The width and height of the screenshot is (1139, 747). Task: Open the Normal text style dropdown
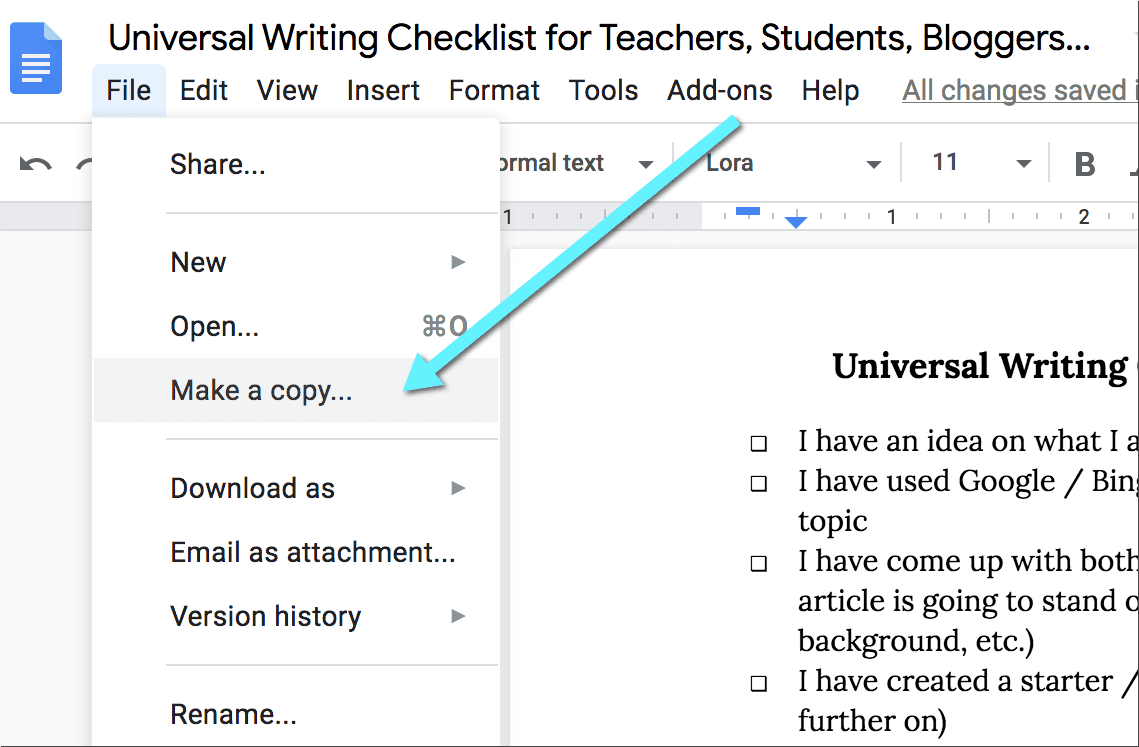[578, 163]
